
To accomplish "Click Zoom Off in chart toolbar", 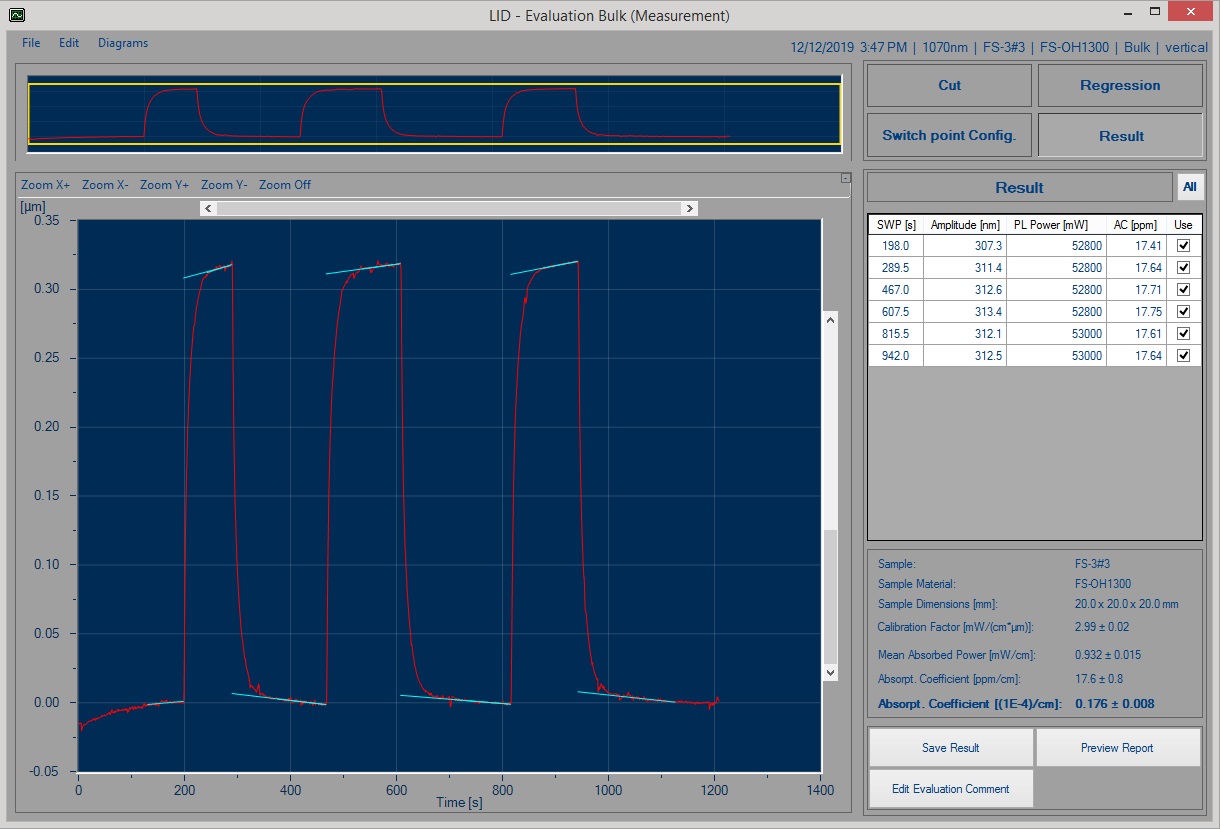I will click(x=285, y=185).
